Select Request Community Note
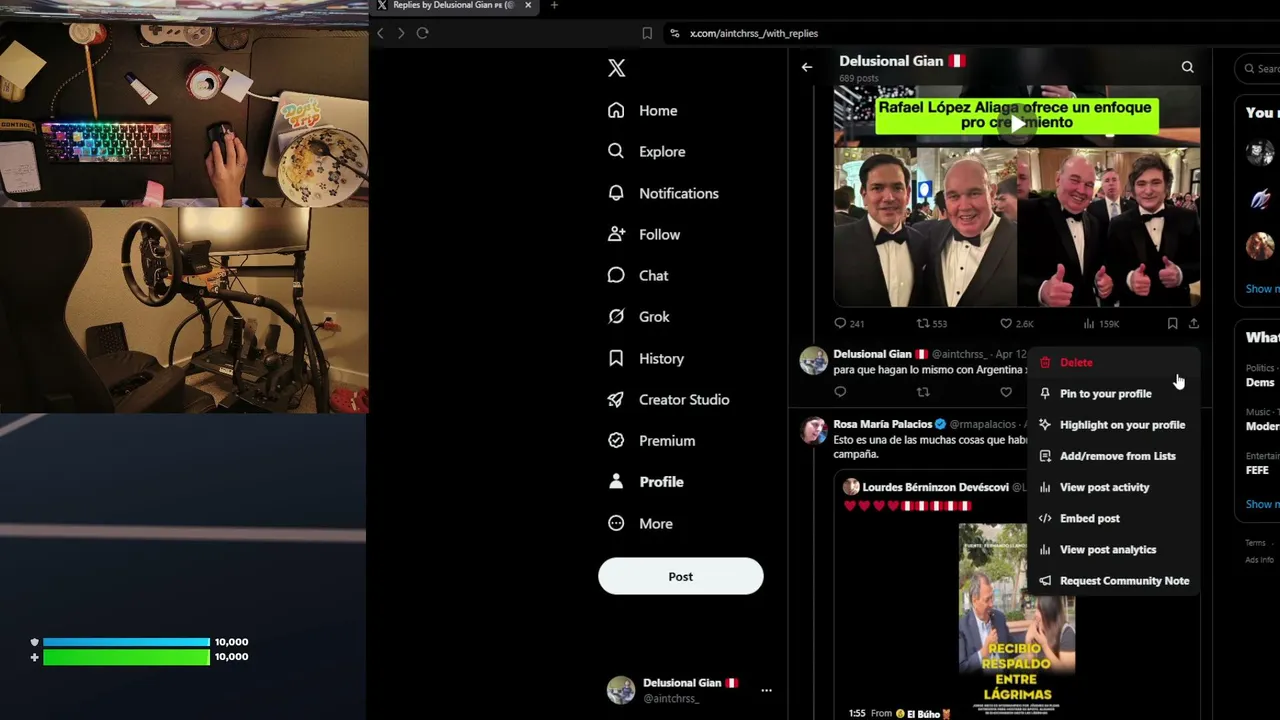 (1114, 581)
